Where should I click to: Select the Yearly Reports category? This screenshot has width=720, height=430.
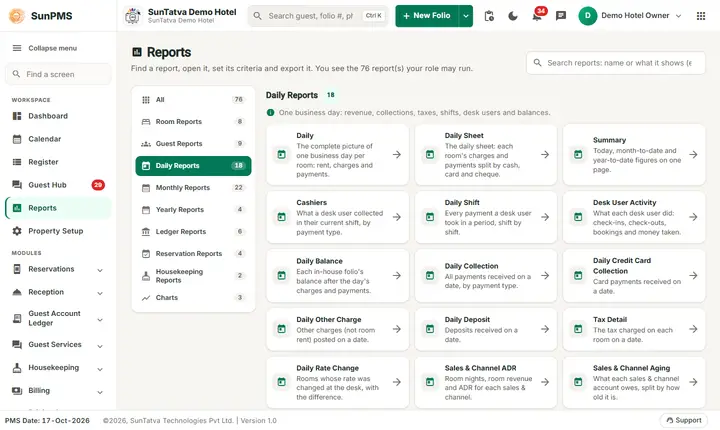193,209
